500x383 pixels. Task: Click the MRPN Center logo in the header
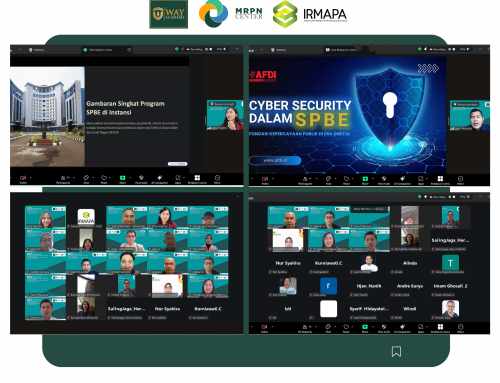click(x=230, y=14)
